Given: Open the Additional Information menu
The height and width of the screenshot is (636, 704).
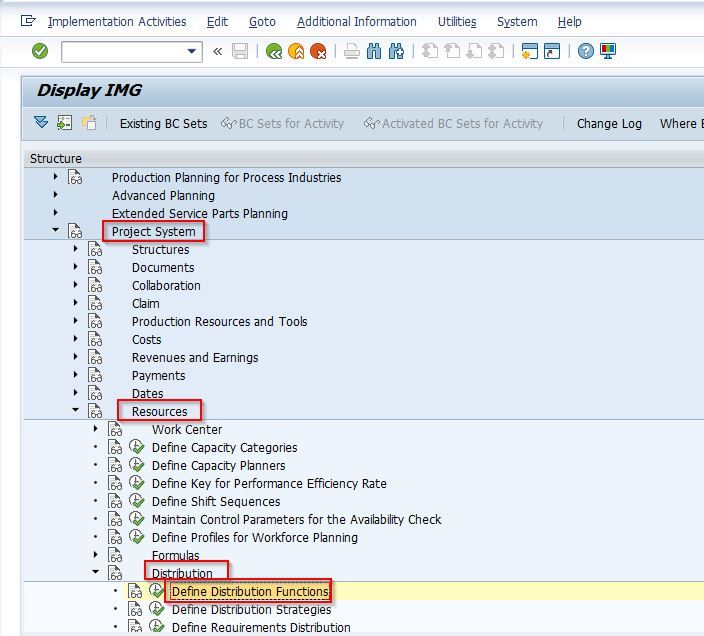Looking at the screenshot, I should point(356,22).
